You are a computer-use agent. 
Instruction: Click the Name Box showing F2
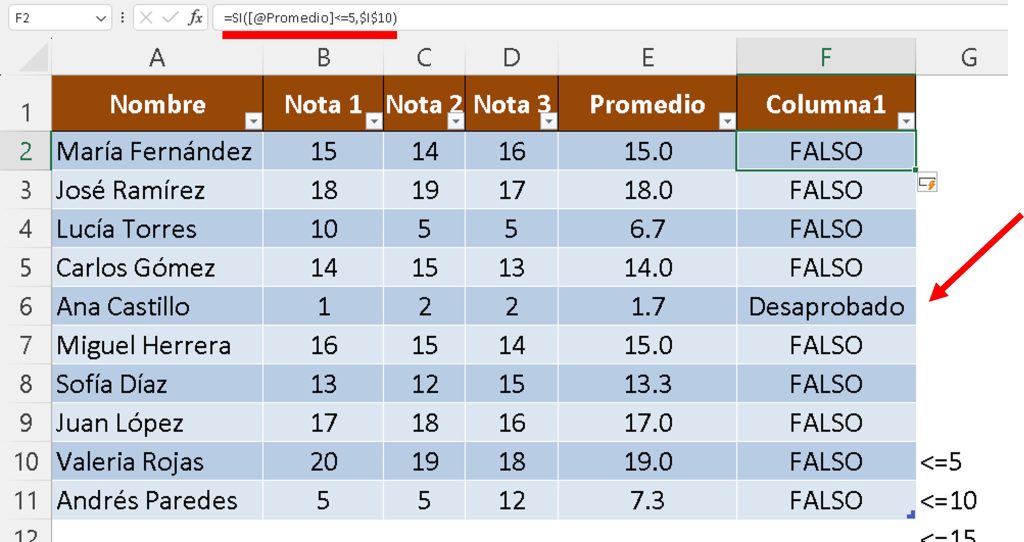click(50, 18)
